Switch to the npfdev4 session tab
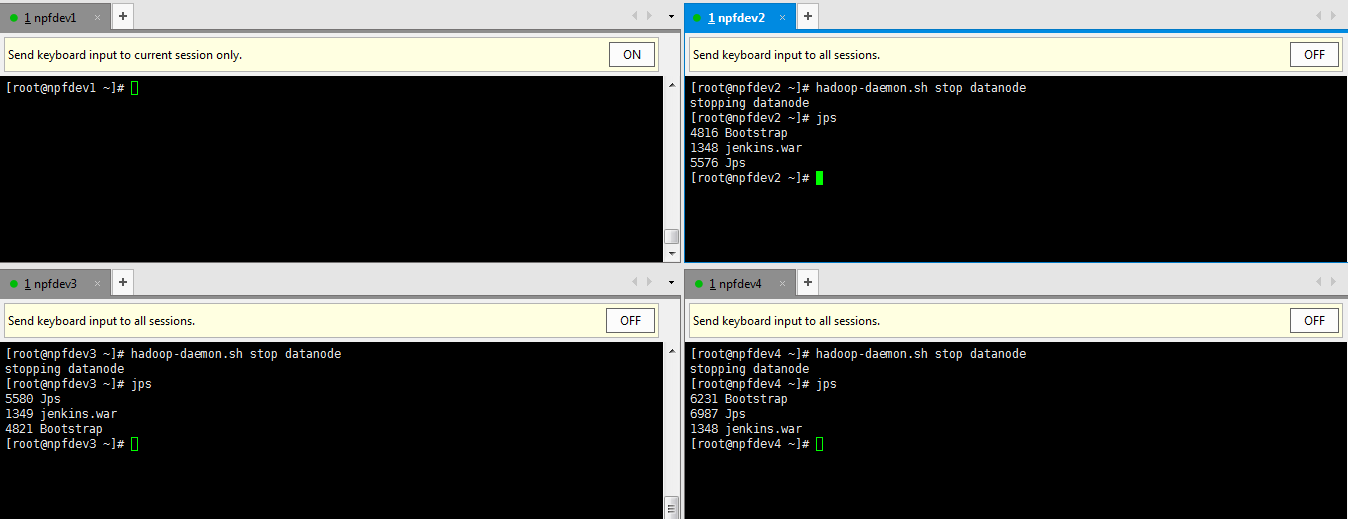This screenshot has height=519, width=1348. (x=735, y=284)
